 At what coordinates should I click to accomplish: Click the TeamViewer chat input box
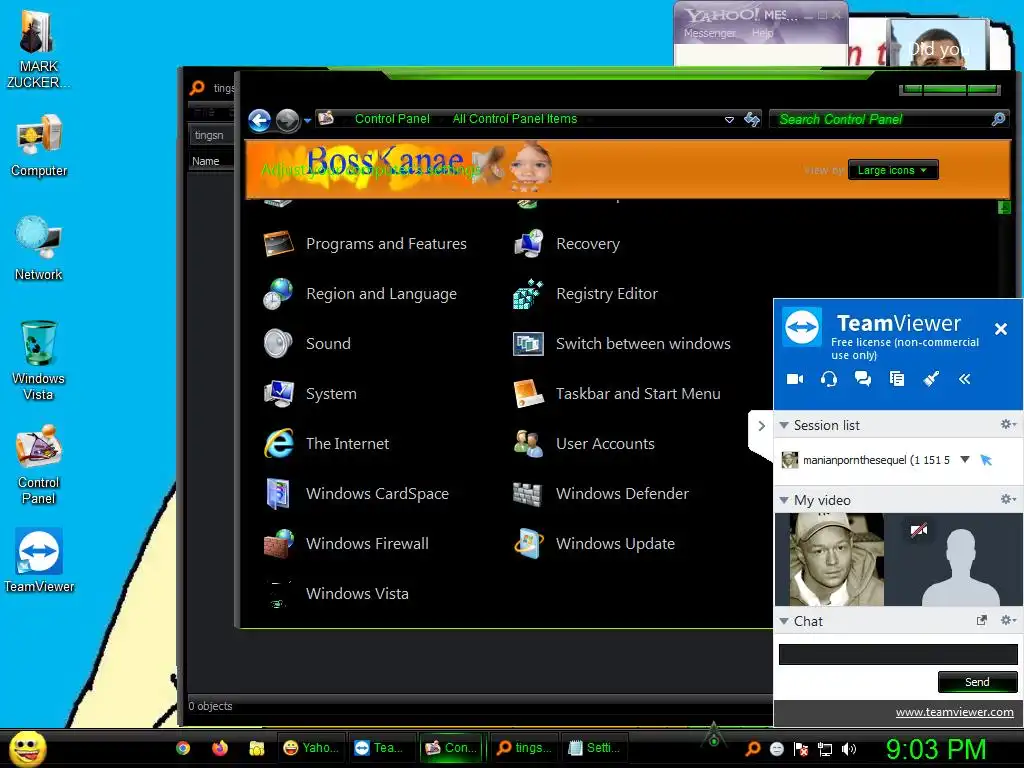tap(898, 654)
